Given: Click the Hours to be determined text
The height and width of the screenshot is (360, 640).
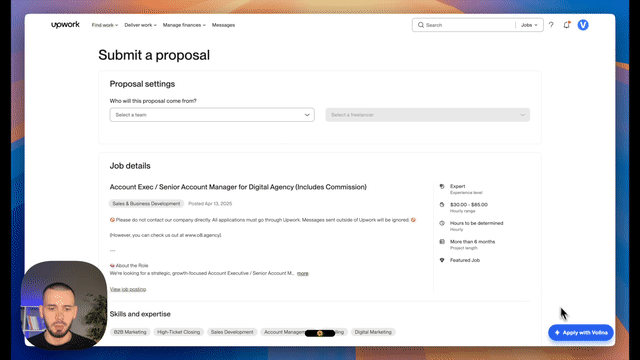Looking at the screenshot, I should pos(476,223).
